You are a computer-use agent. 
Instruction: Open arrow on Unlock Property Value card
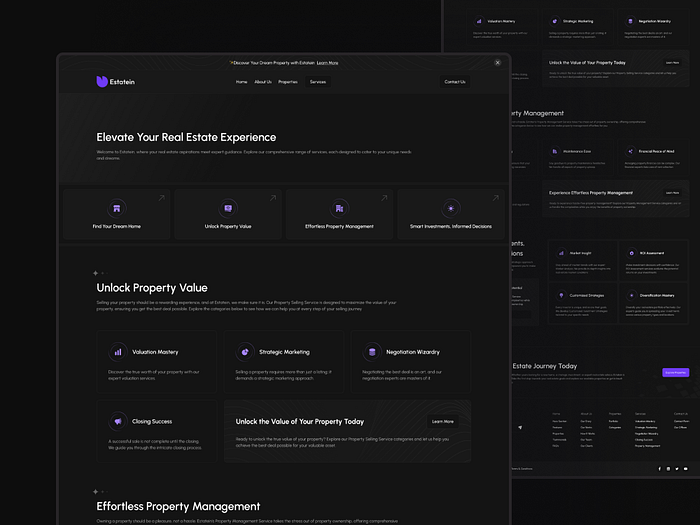[x=273, y=198]
